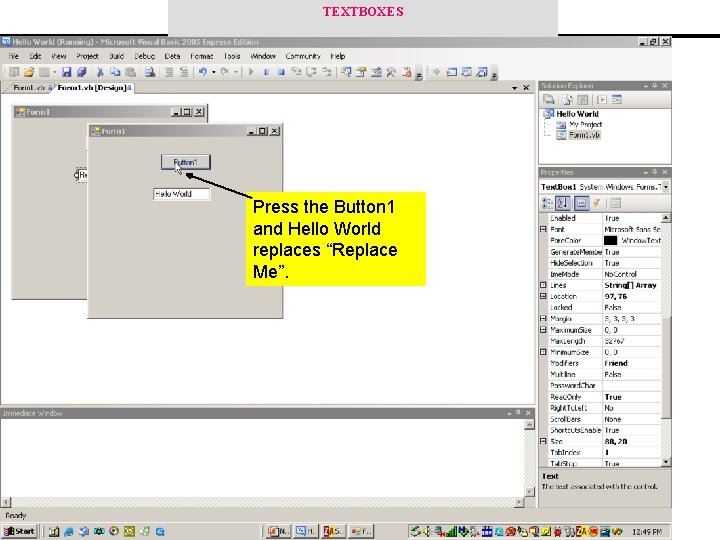Open the TextBox1 object selector dropdown
This screenshot has width=720, height=540.
point(665,187)
